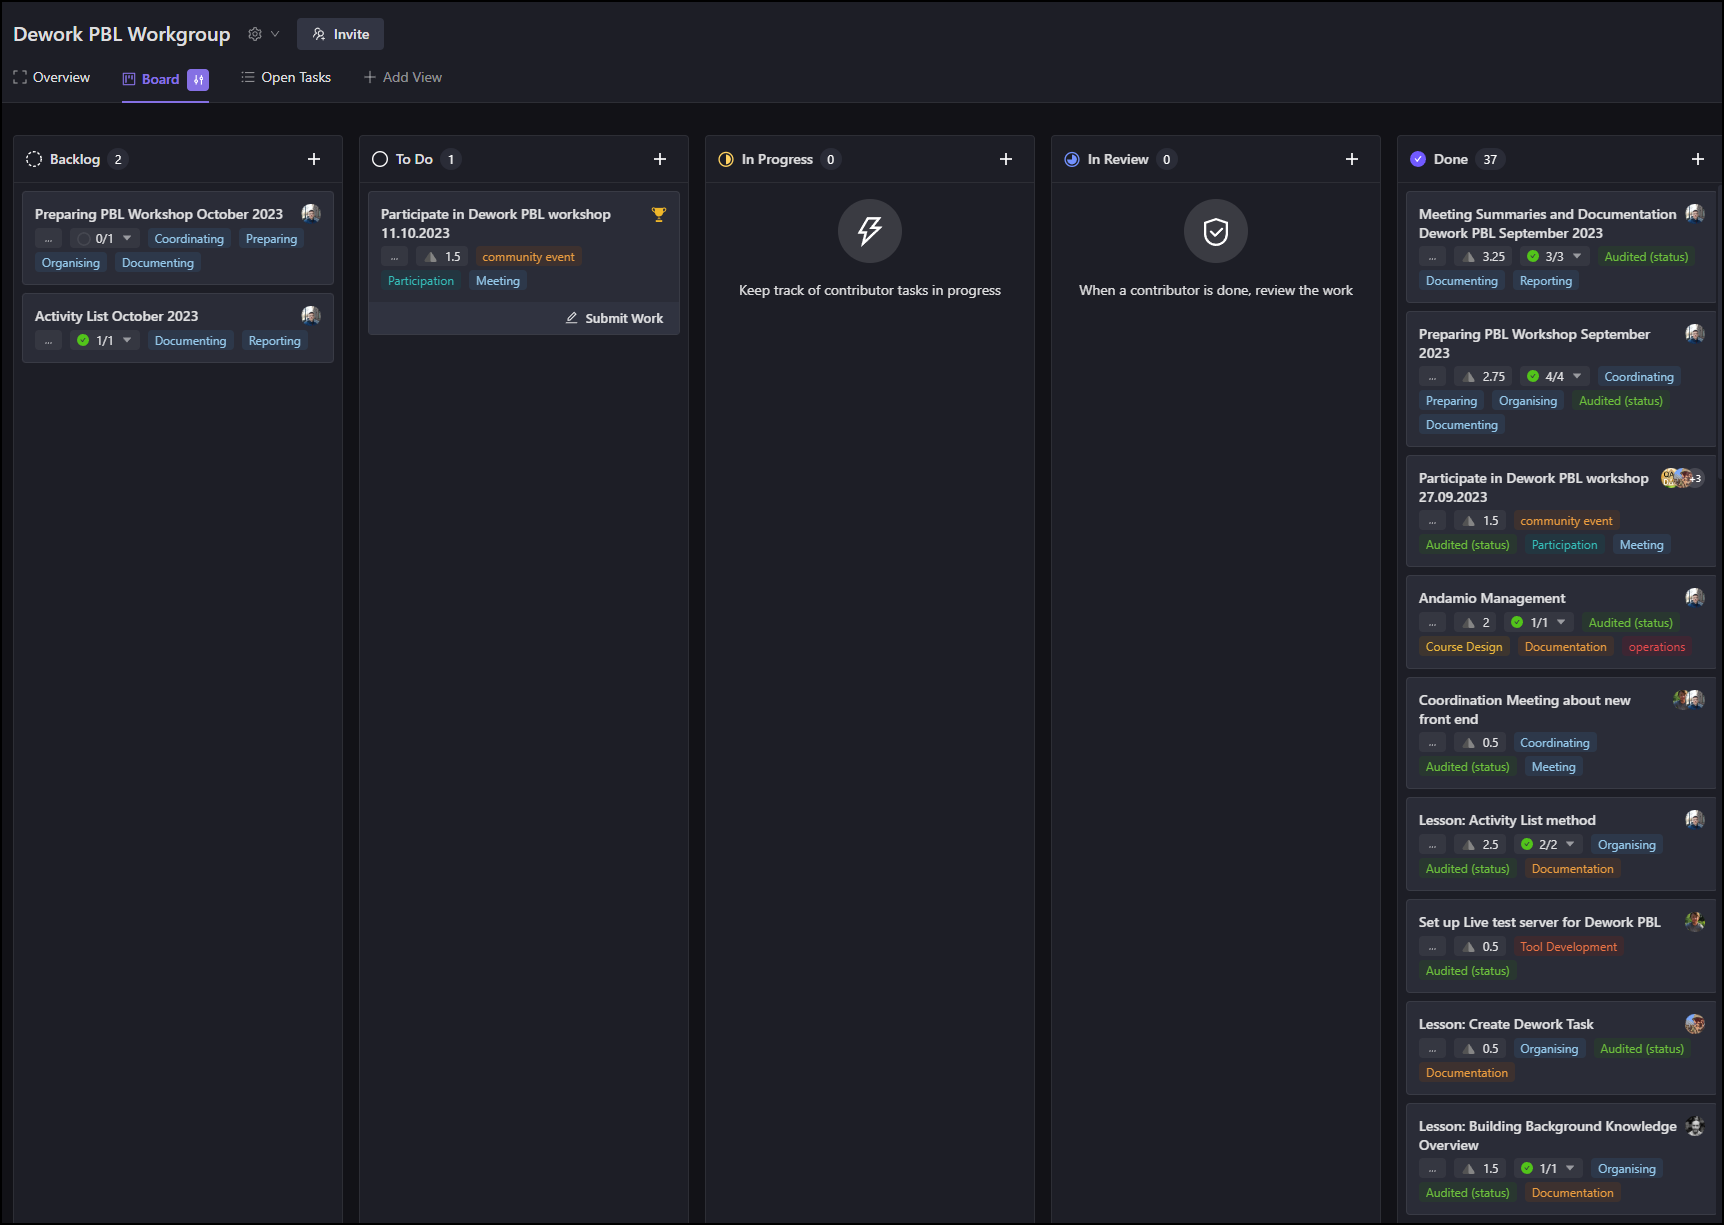Click avatar on Lesson: Create Dework Task

click(x=1695, y=1023)
